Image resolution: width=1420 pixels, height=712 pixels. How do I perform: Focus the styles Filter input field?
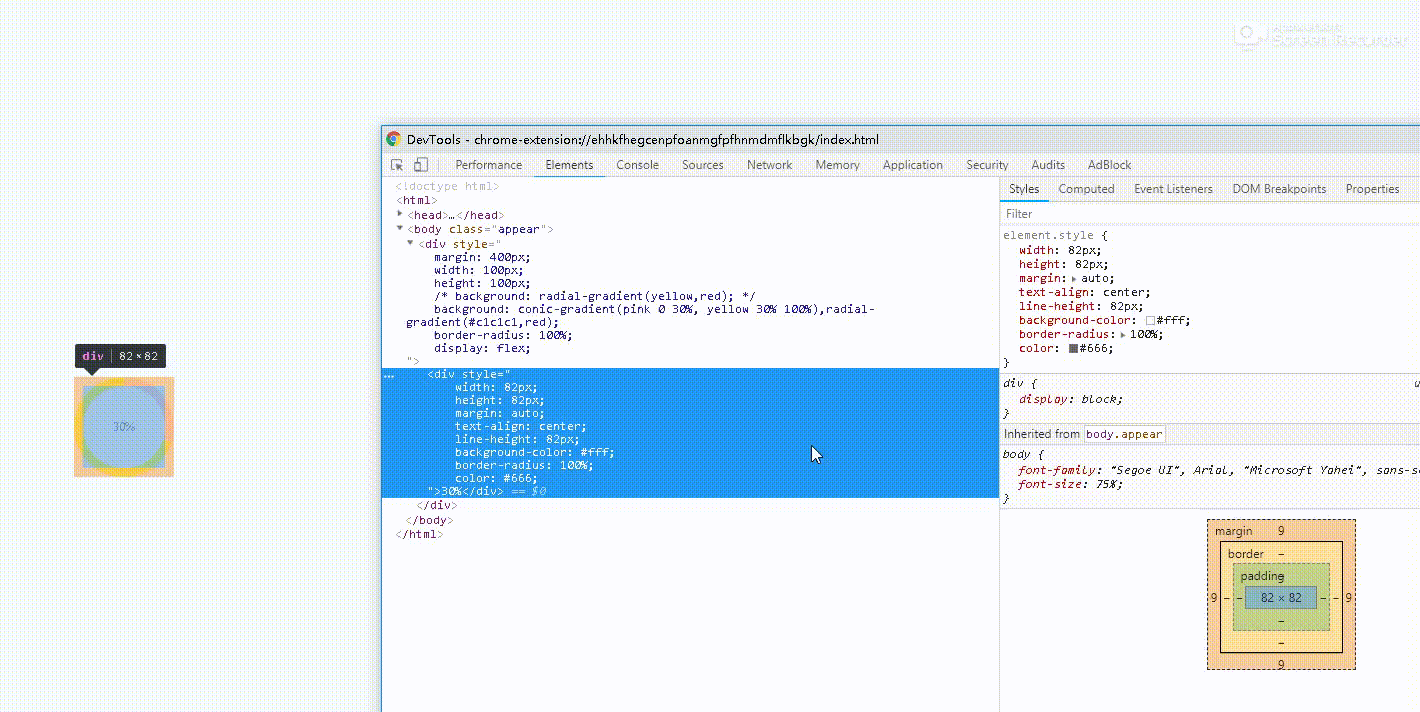pos(1210,214)
